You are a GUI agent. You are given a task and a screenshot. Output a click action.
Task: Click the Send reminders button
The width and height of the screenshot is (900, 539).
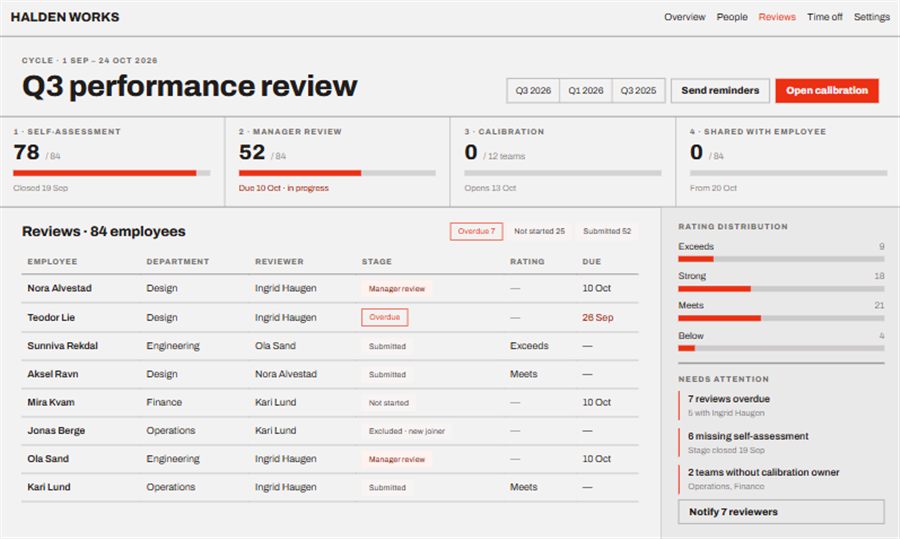click(720, 91)
